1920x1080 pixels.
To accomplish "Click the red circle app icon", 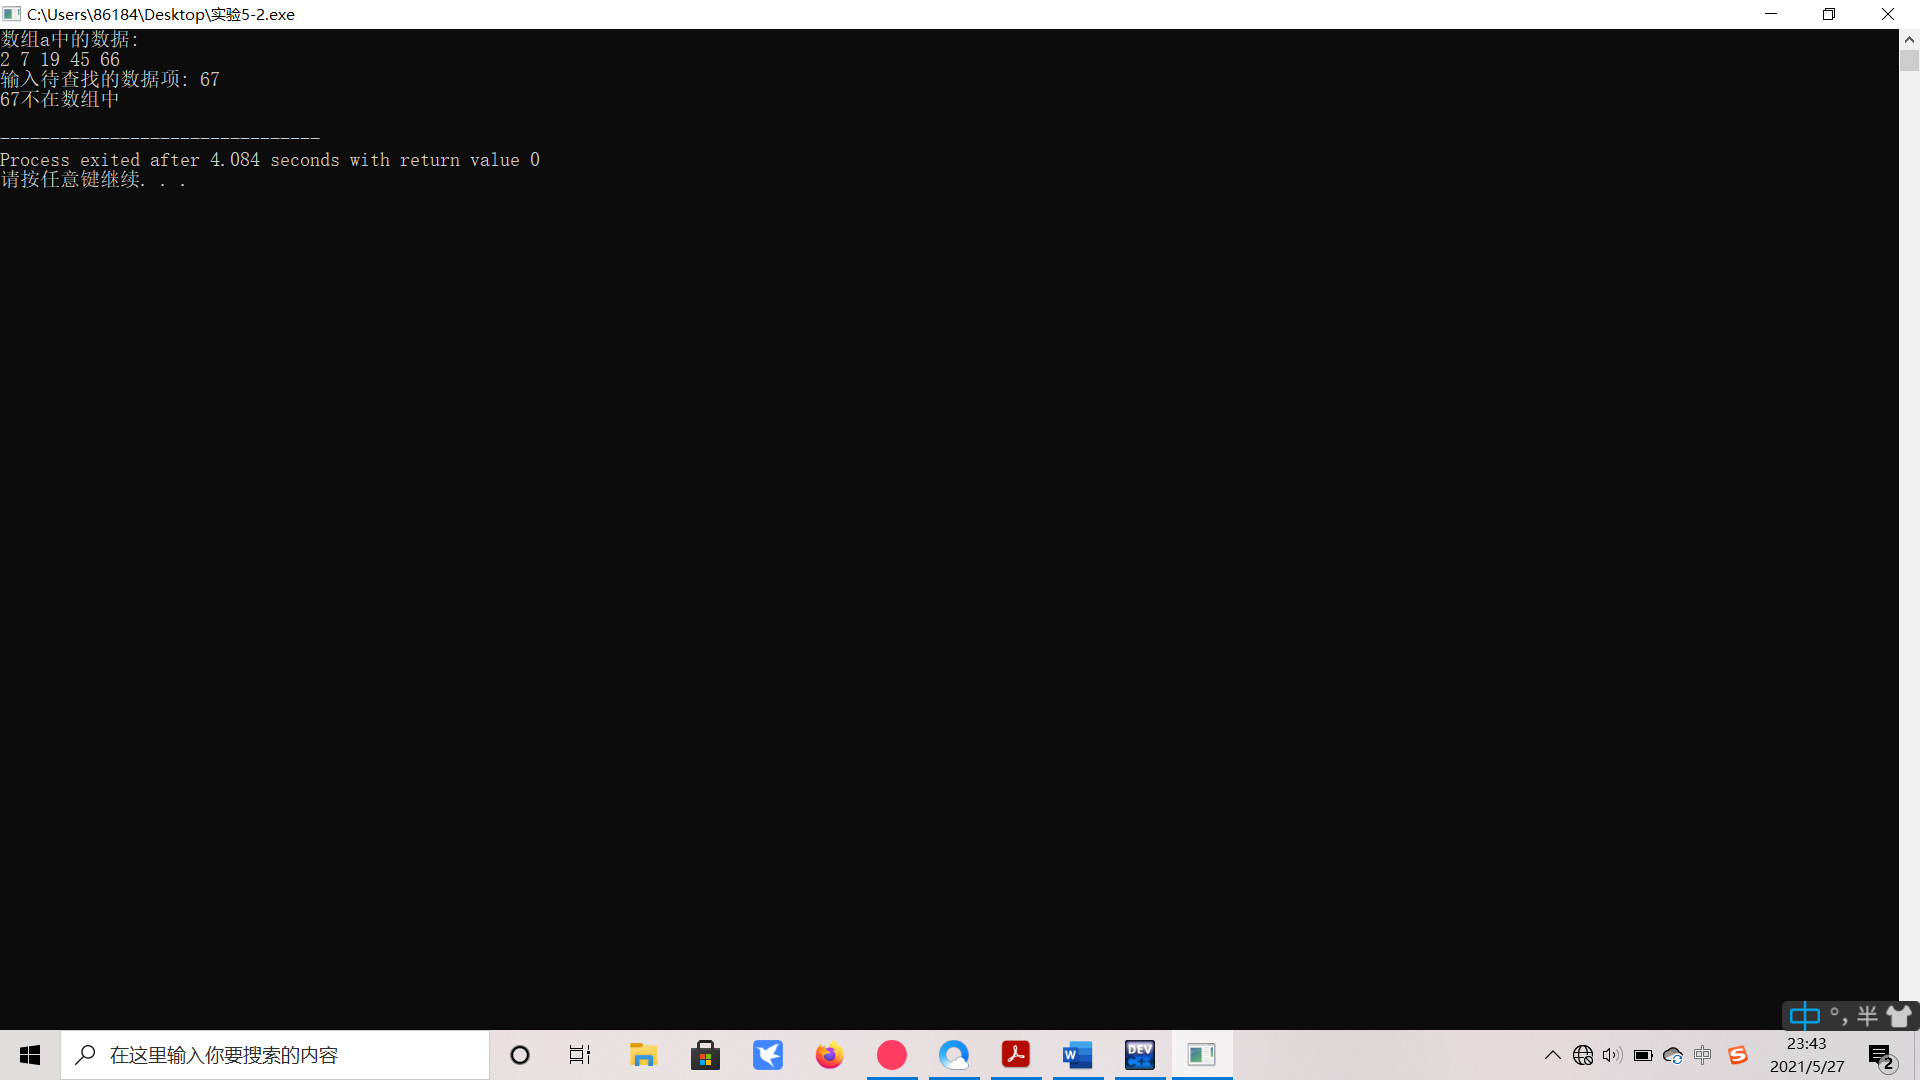I will pos(892,1055).
